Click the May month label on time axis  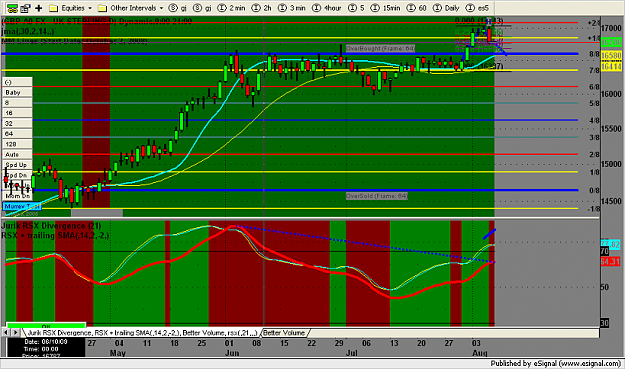tap(118, 353)
